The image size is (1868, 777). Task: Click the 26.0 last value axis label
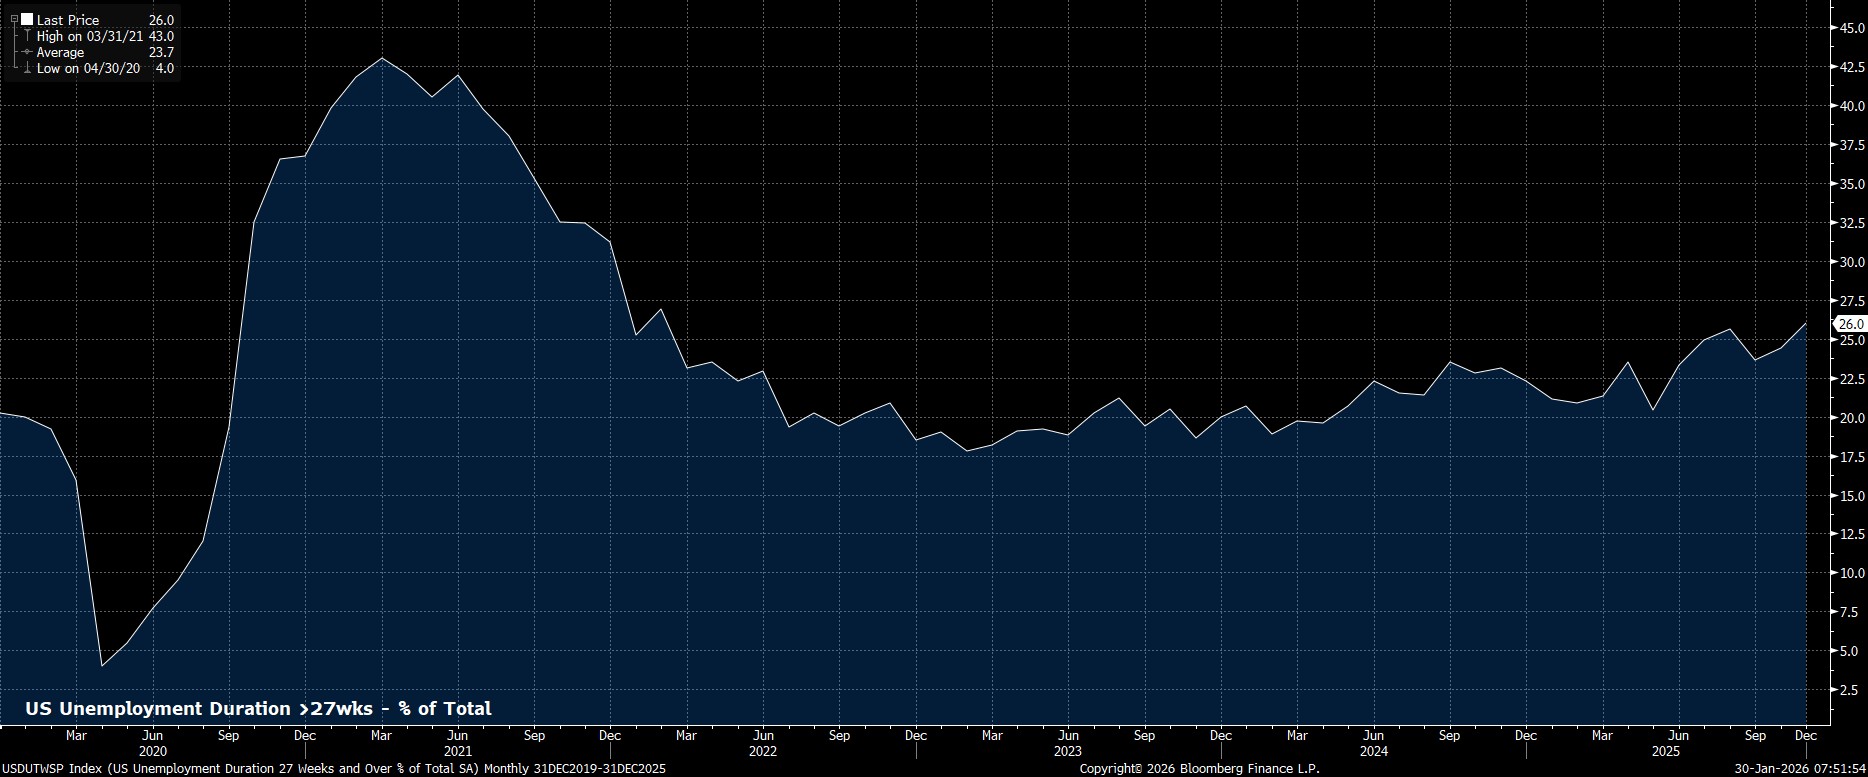tap(1851, 324)
